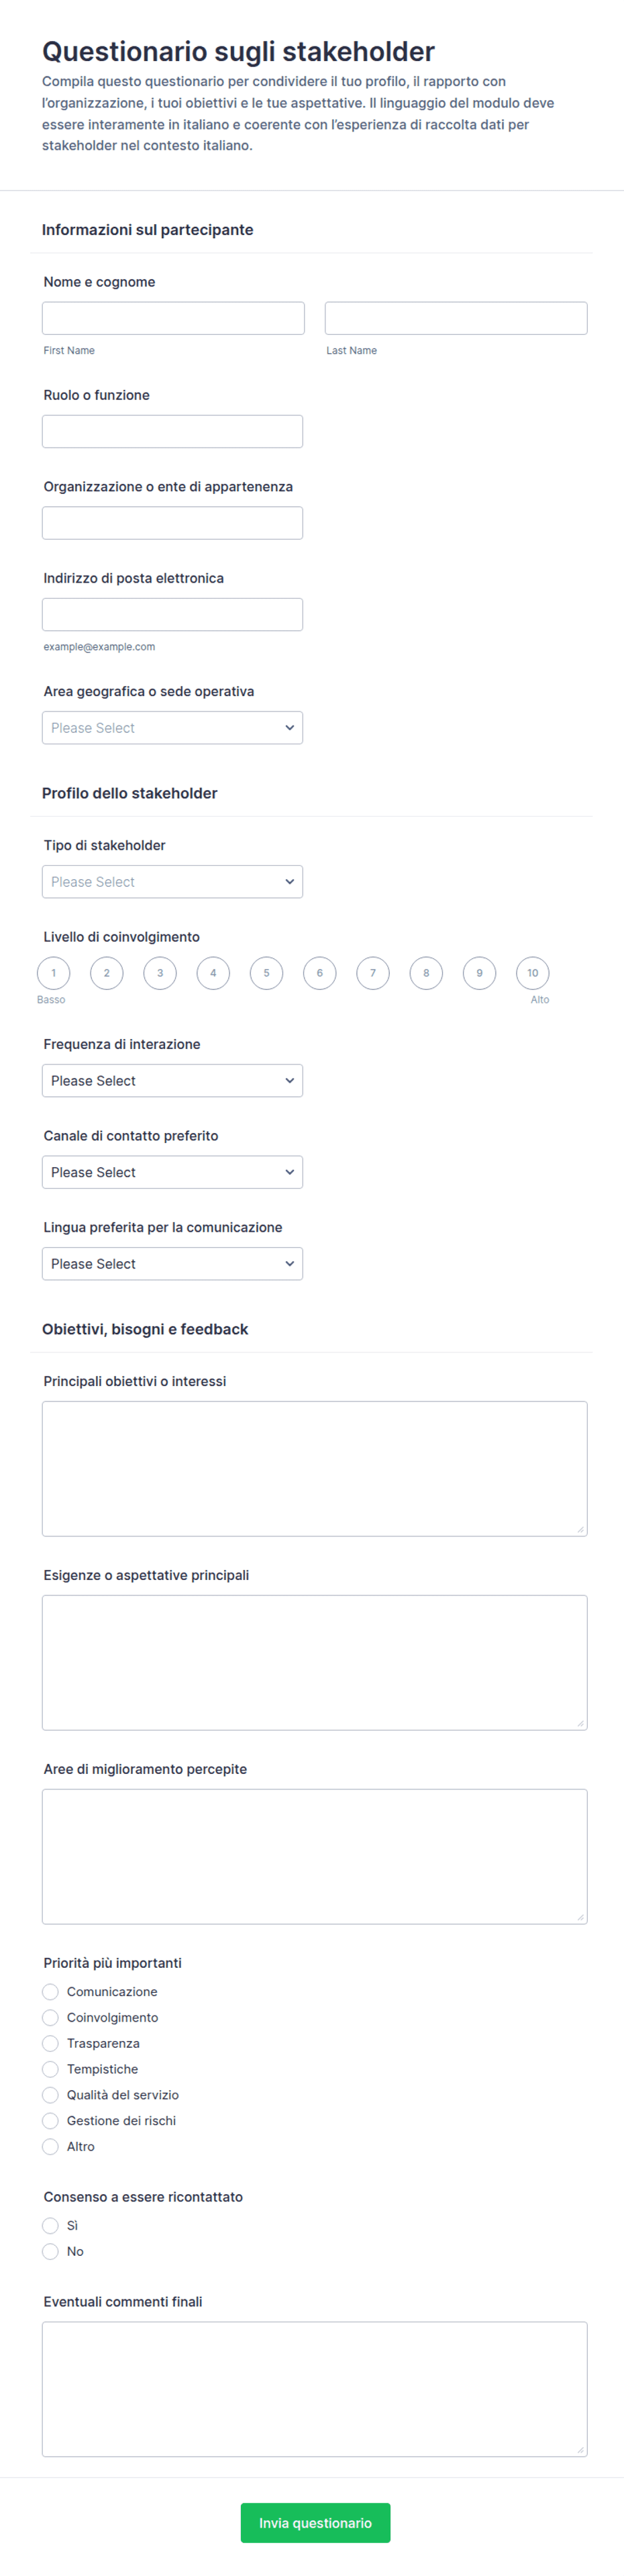Click the Principali obiettivi o interessi text area
This screenshot has width=624, height=2576.
click(x=315, y=1468)
